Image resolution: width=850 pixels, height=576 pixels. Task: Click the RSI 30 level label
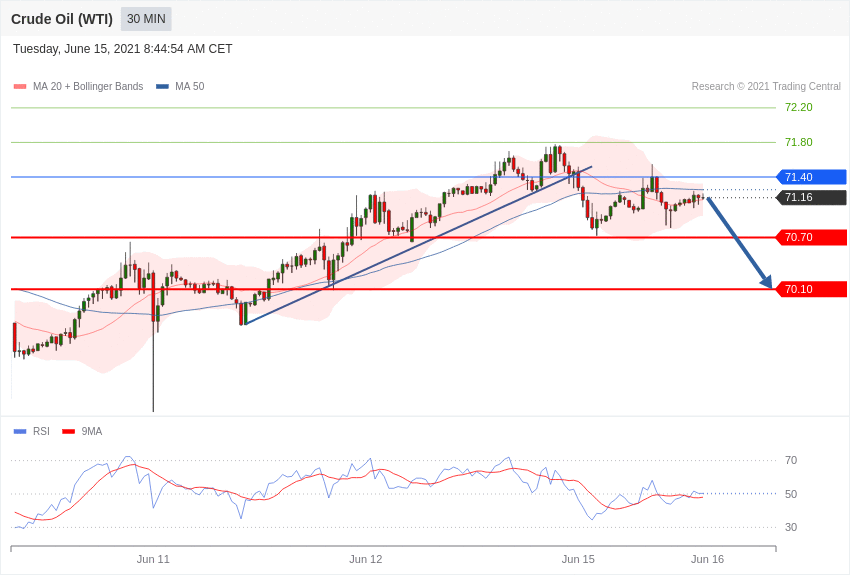pos(791,527)
